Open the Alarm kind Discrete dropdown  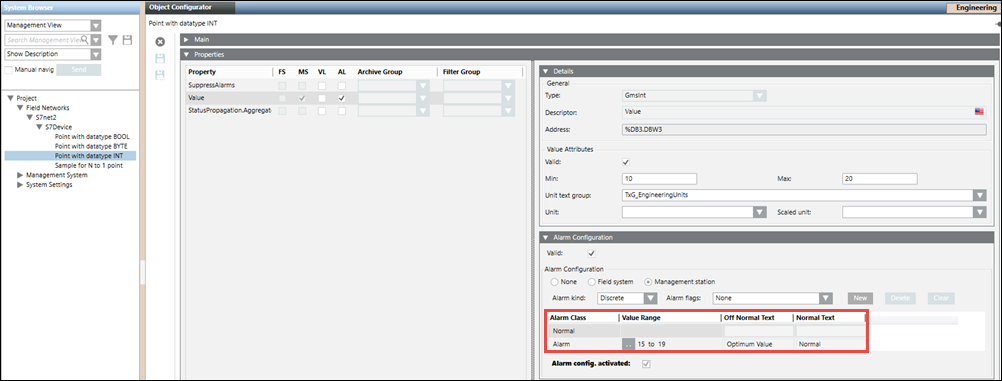628,298
